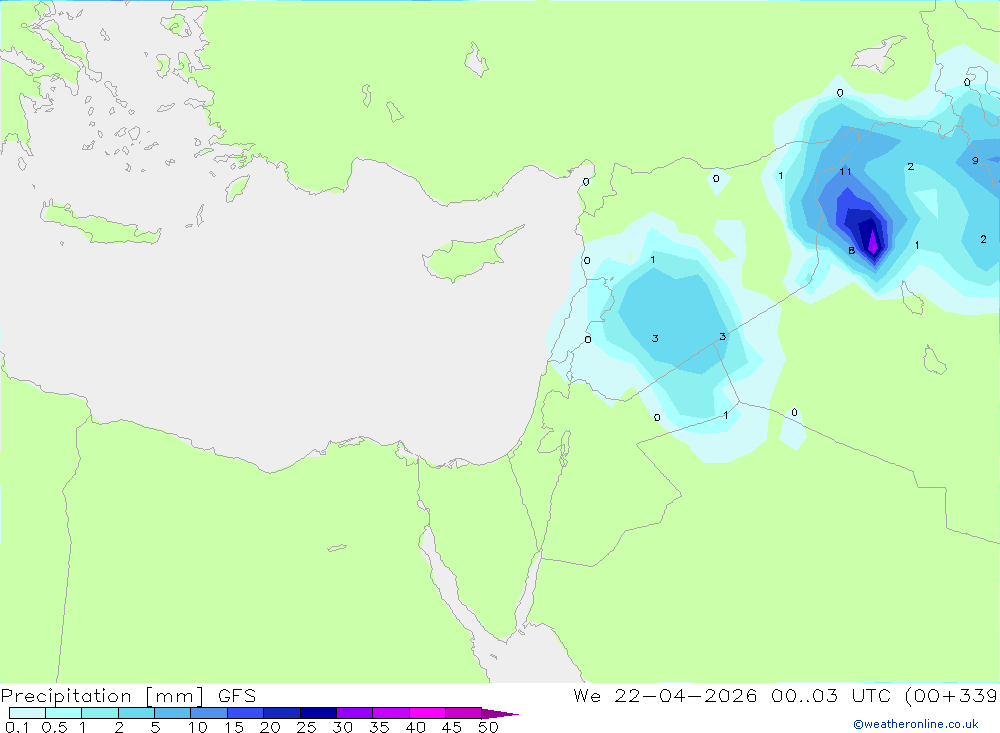Screen dimensions: 1000x733
Task: Click the legend label '30'
Action: tap(342, 727)
